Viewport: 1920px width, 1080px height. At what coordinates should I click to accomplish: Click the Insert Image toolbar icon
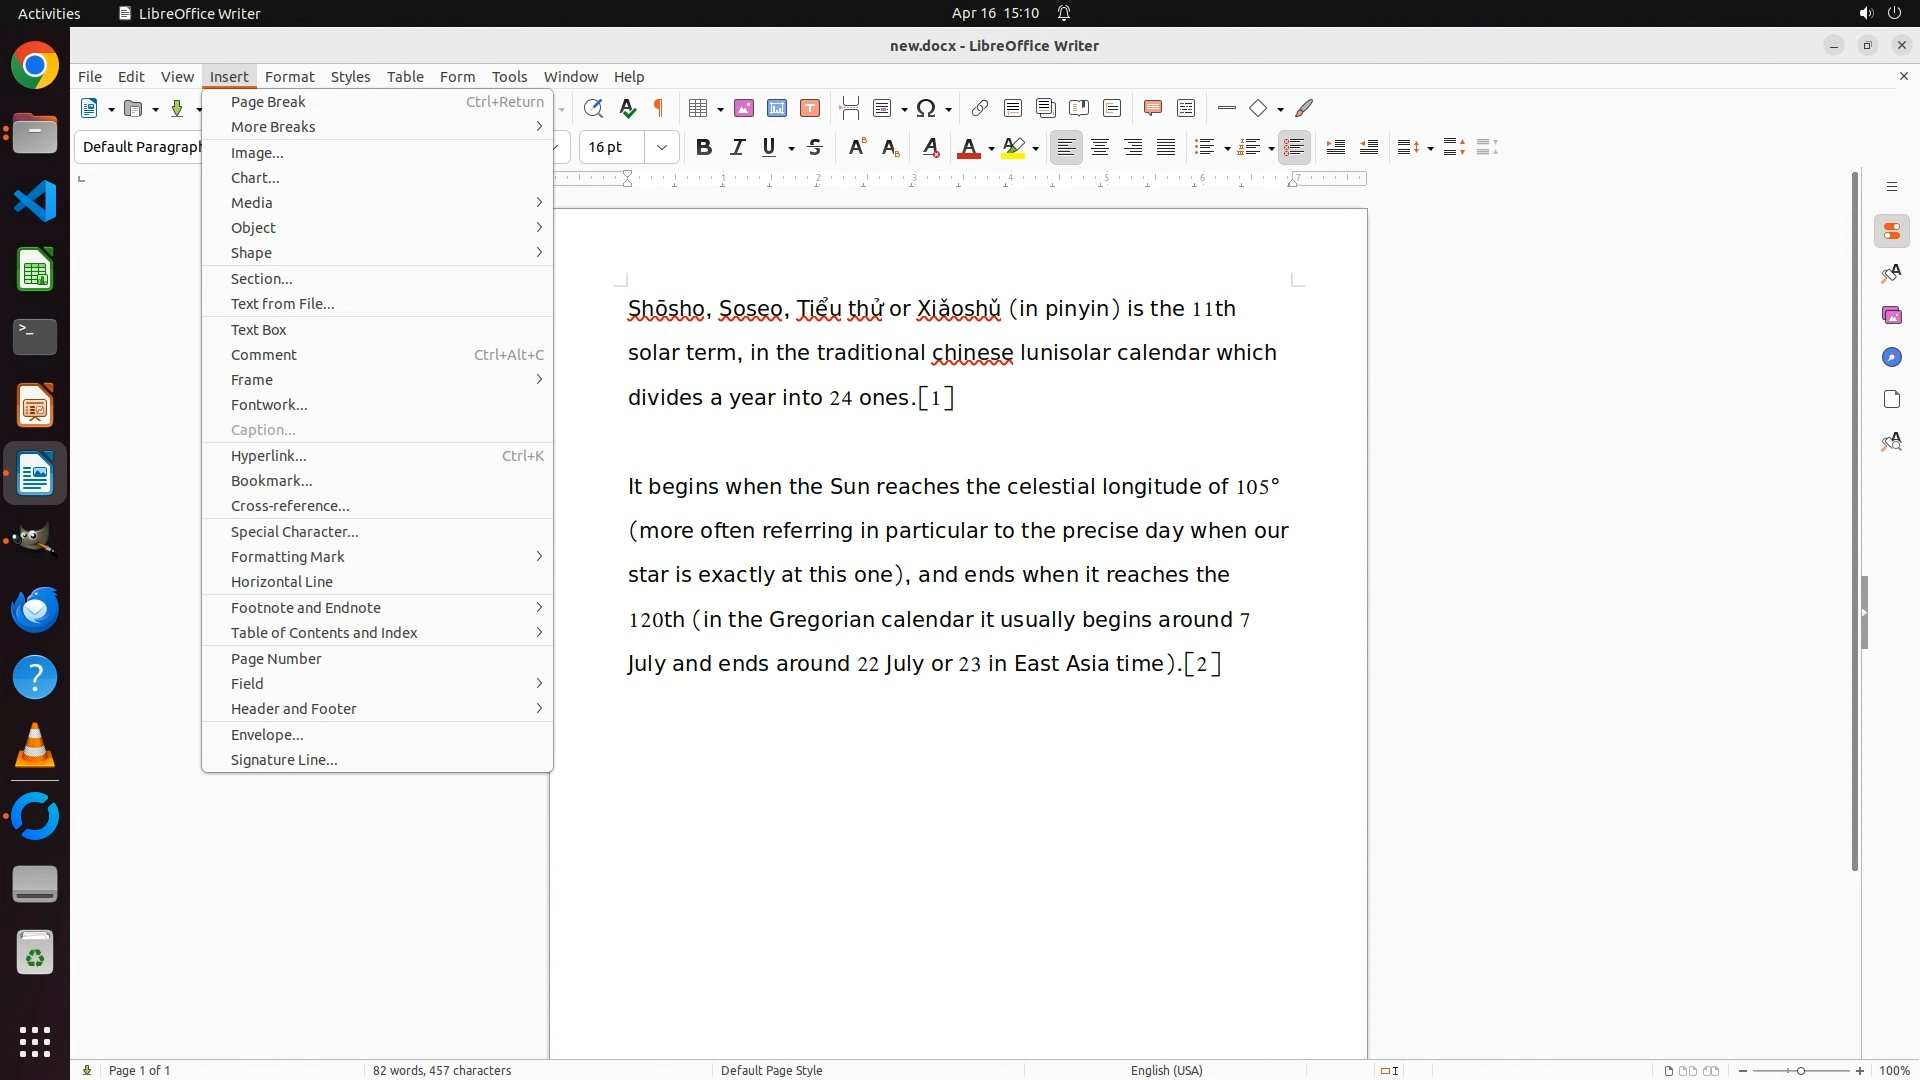[x=744, y=108]
